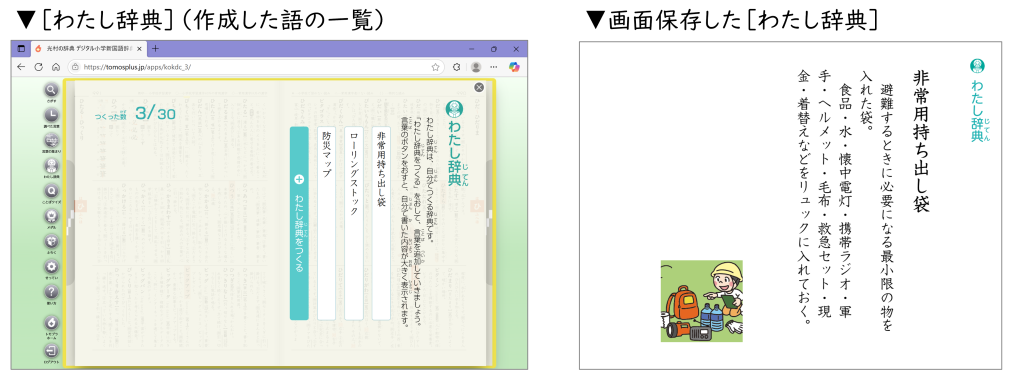
Task: Add the page to favorites via the star icon
Action: click(435, 67)
